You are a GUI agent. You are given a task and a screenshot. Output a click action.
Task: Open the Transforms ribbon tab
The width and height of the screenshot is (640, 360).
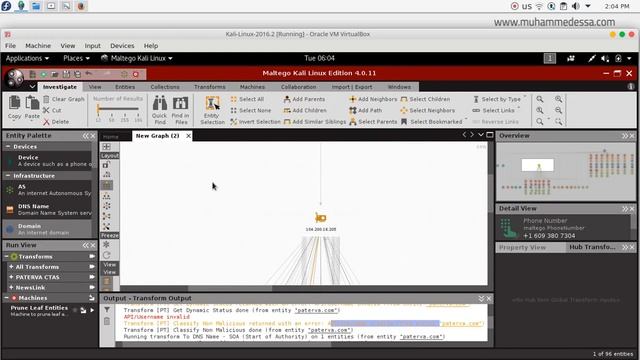(210, 87)
